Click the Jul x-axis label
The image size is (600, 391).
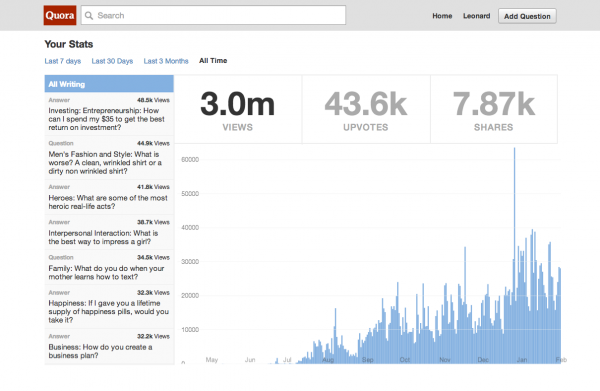pos(287,360)
